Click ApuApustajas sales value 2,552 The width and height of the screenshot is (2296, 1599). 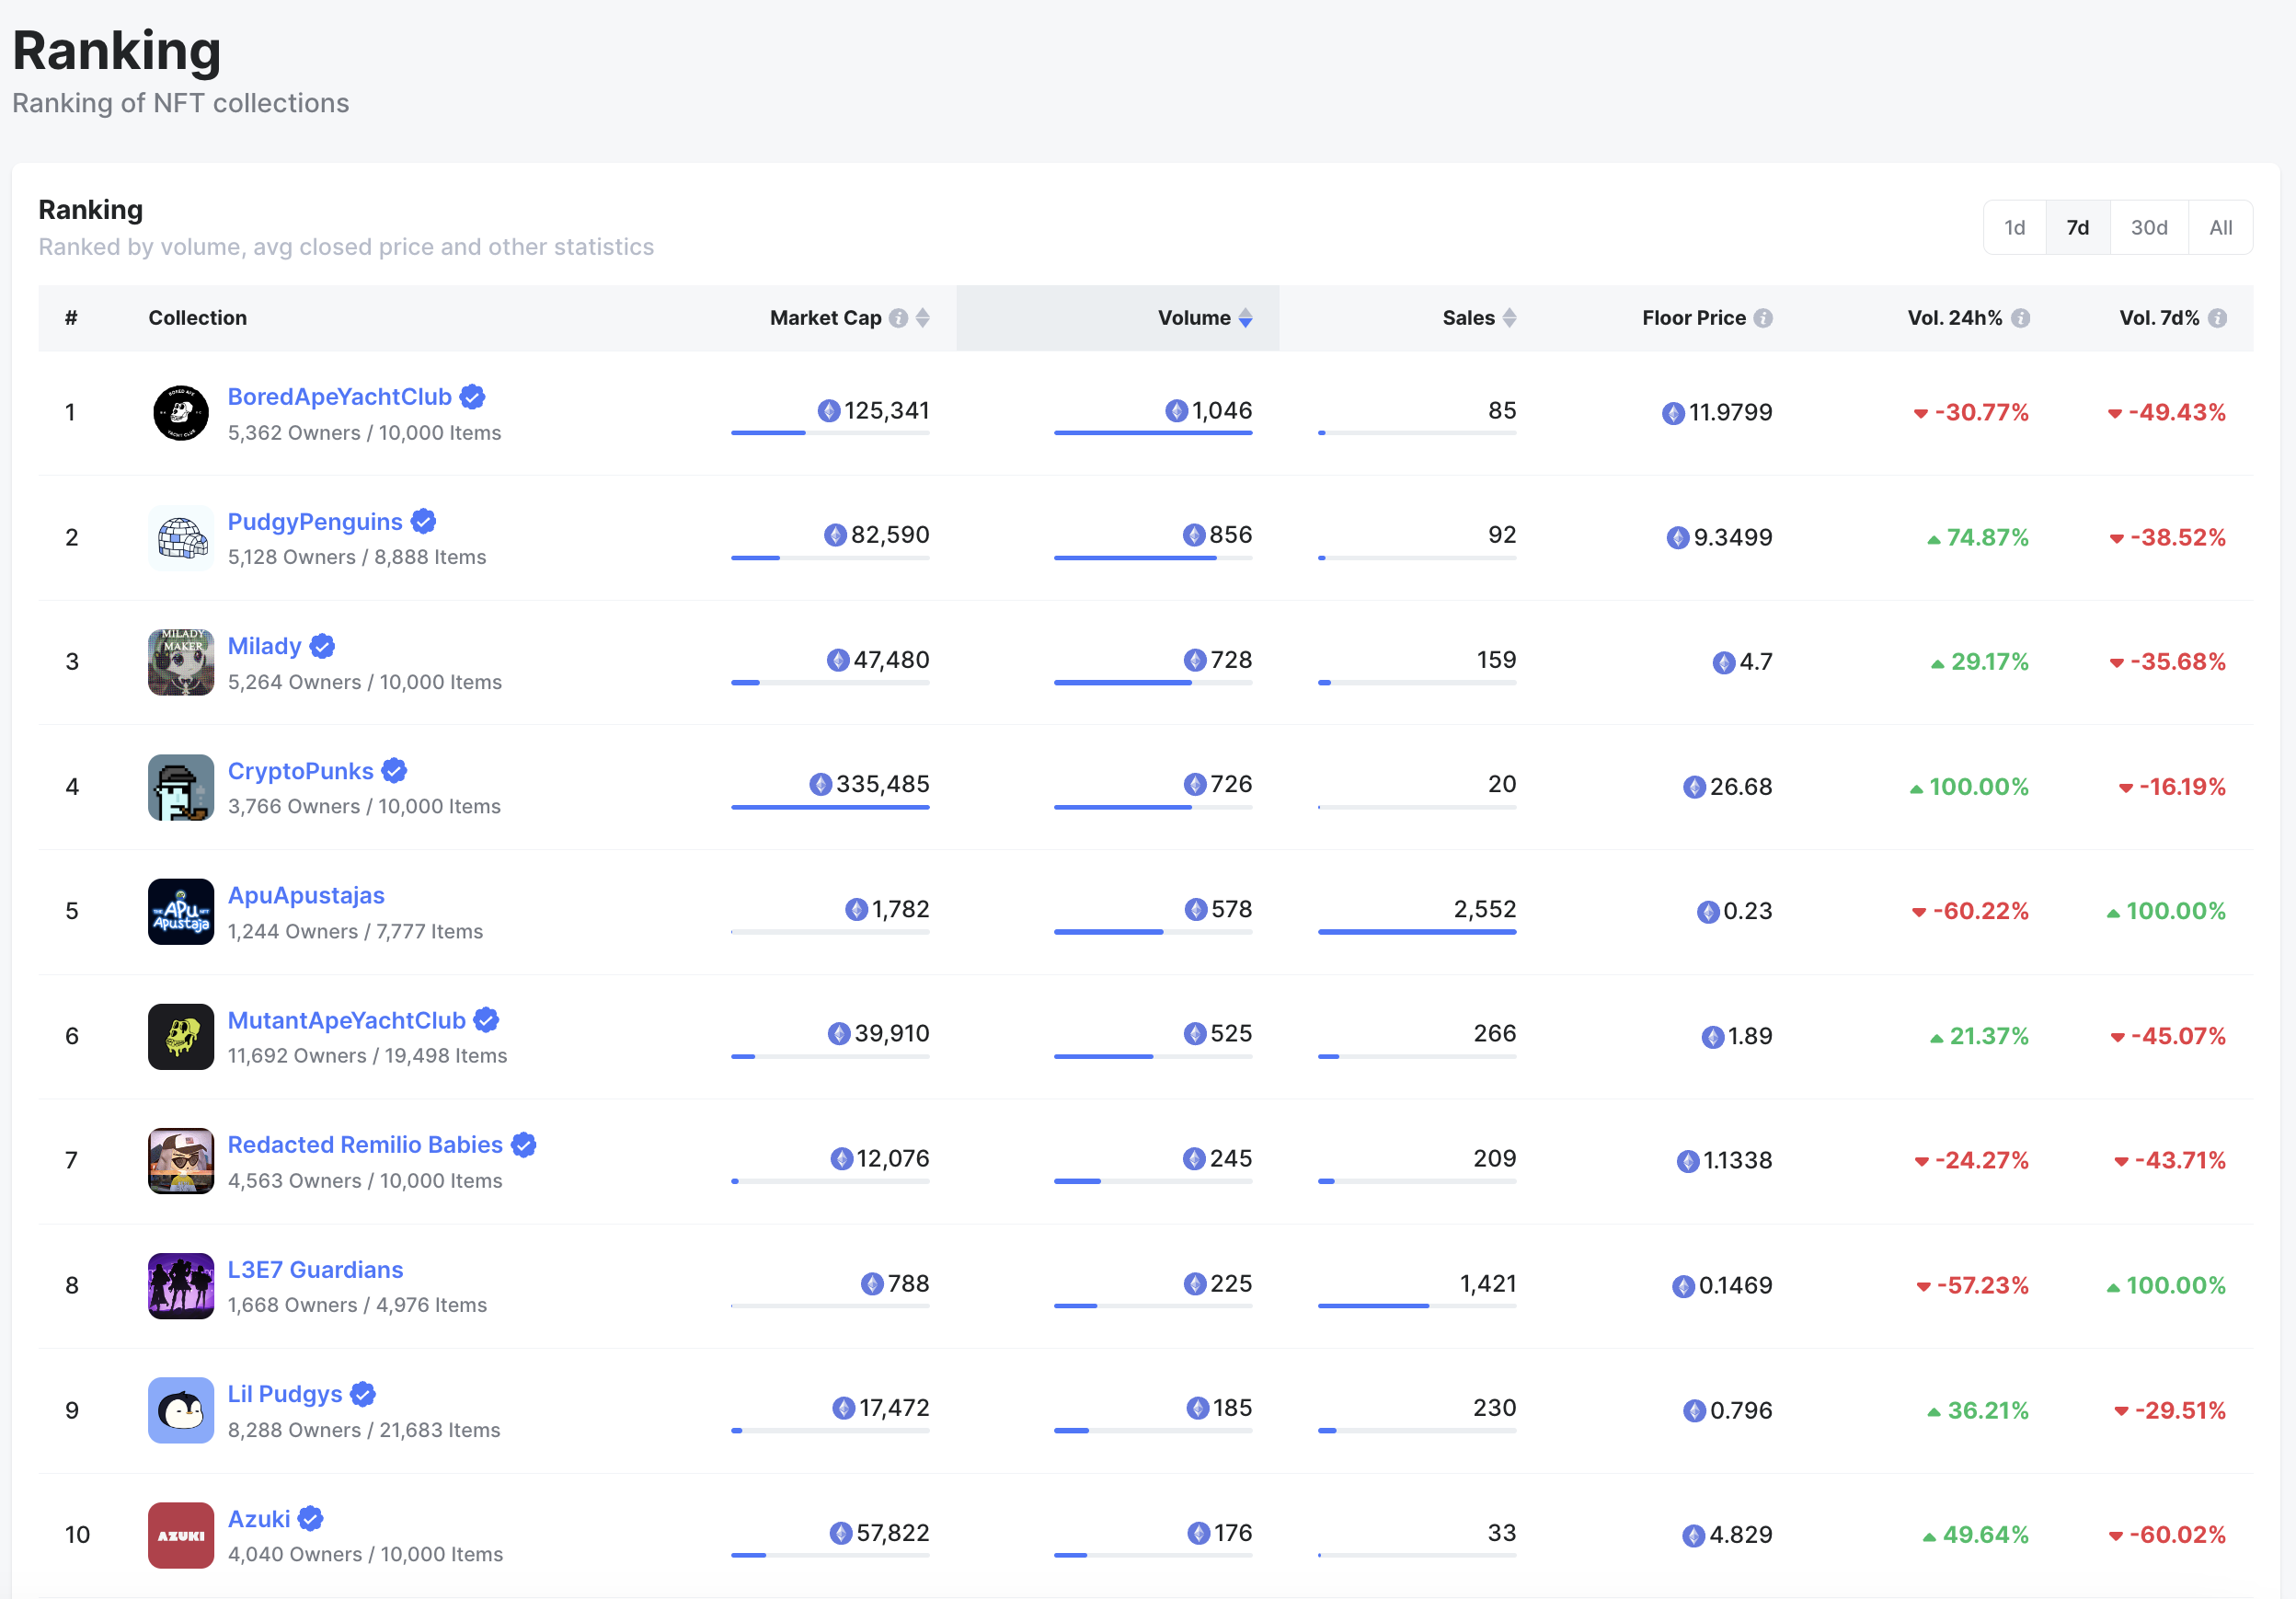[1485, 909]
